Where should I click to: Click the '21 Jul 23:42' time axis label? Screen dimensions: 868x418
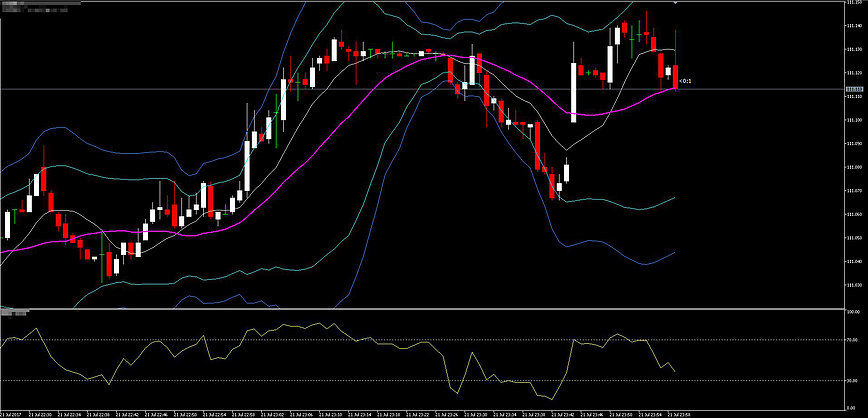[x=564, y=415]
